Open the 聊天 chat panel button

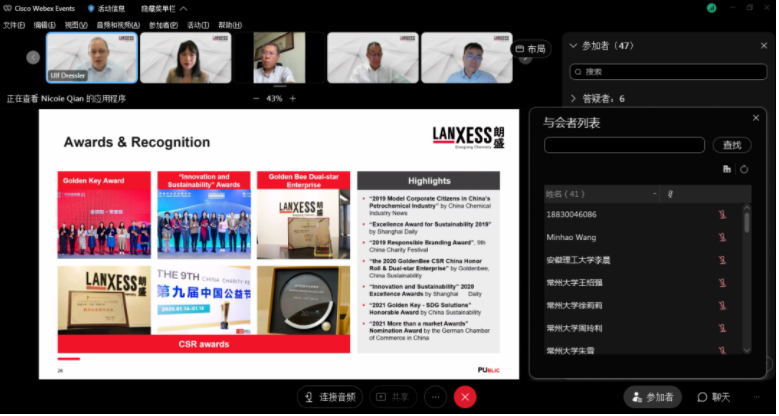click(x=713, y=397)
